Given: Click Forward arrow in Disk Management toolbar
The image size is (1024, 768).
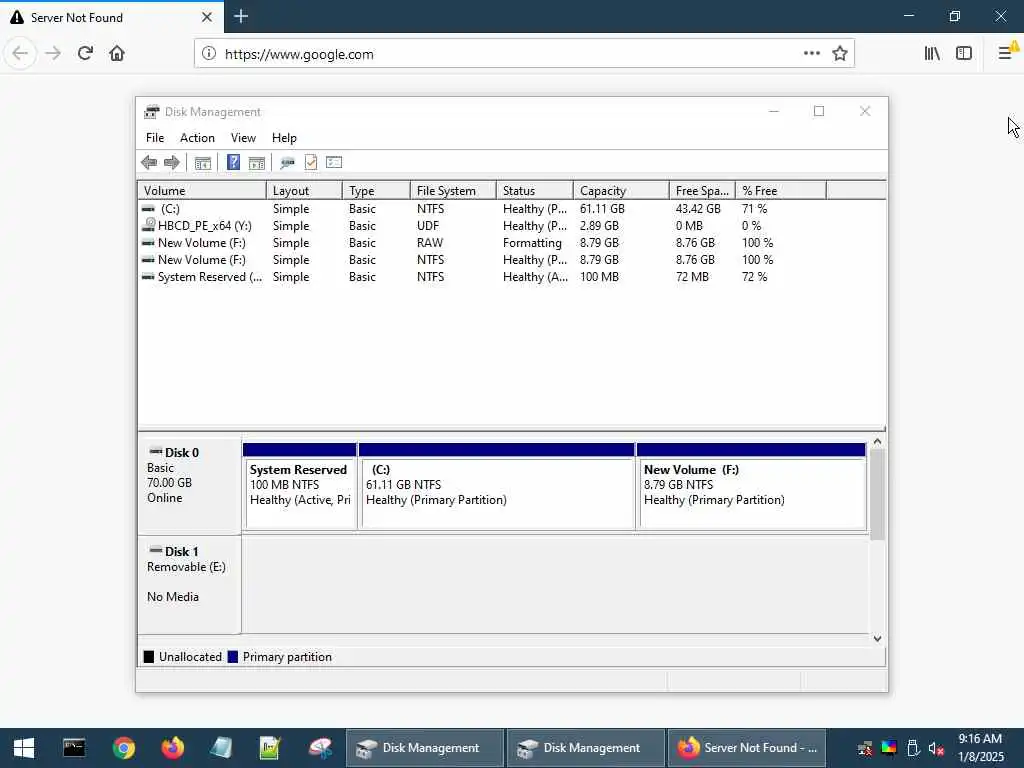Looking at the screenshot, I should 172,163.
